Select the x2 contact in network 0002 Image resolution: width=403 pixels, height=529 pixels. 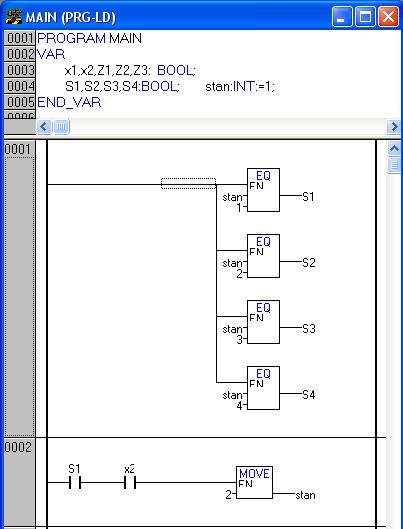click(130, 482)
